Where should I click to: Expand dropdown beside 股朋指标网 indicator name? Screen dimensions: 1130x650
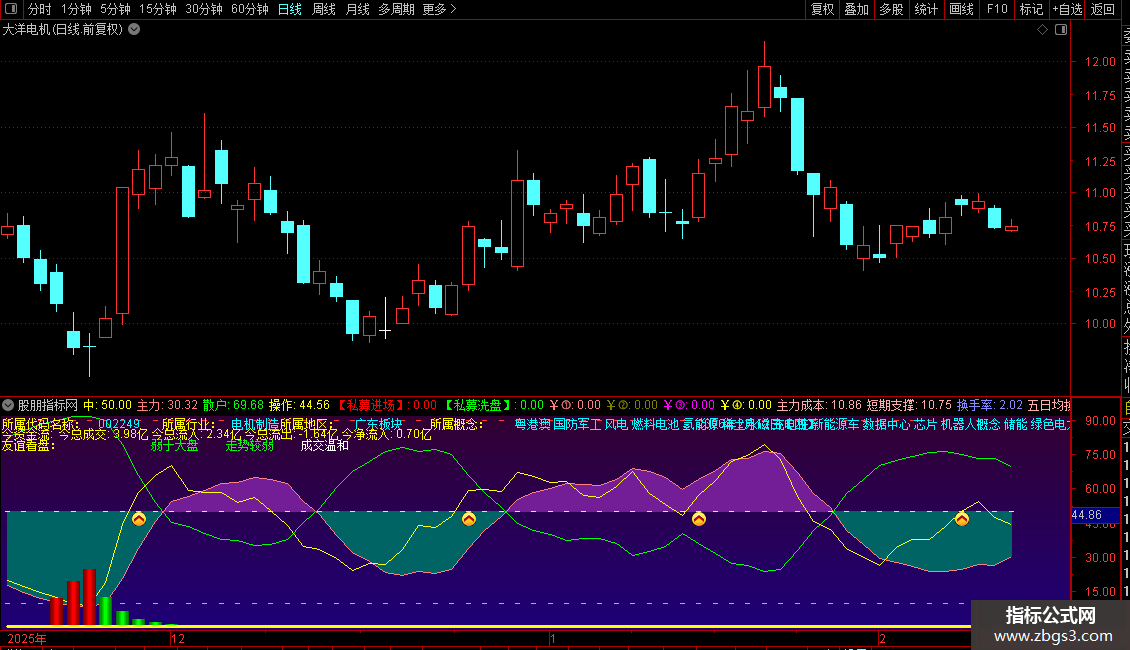[8, 405]
